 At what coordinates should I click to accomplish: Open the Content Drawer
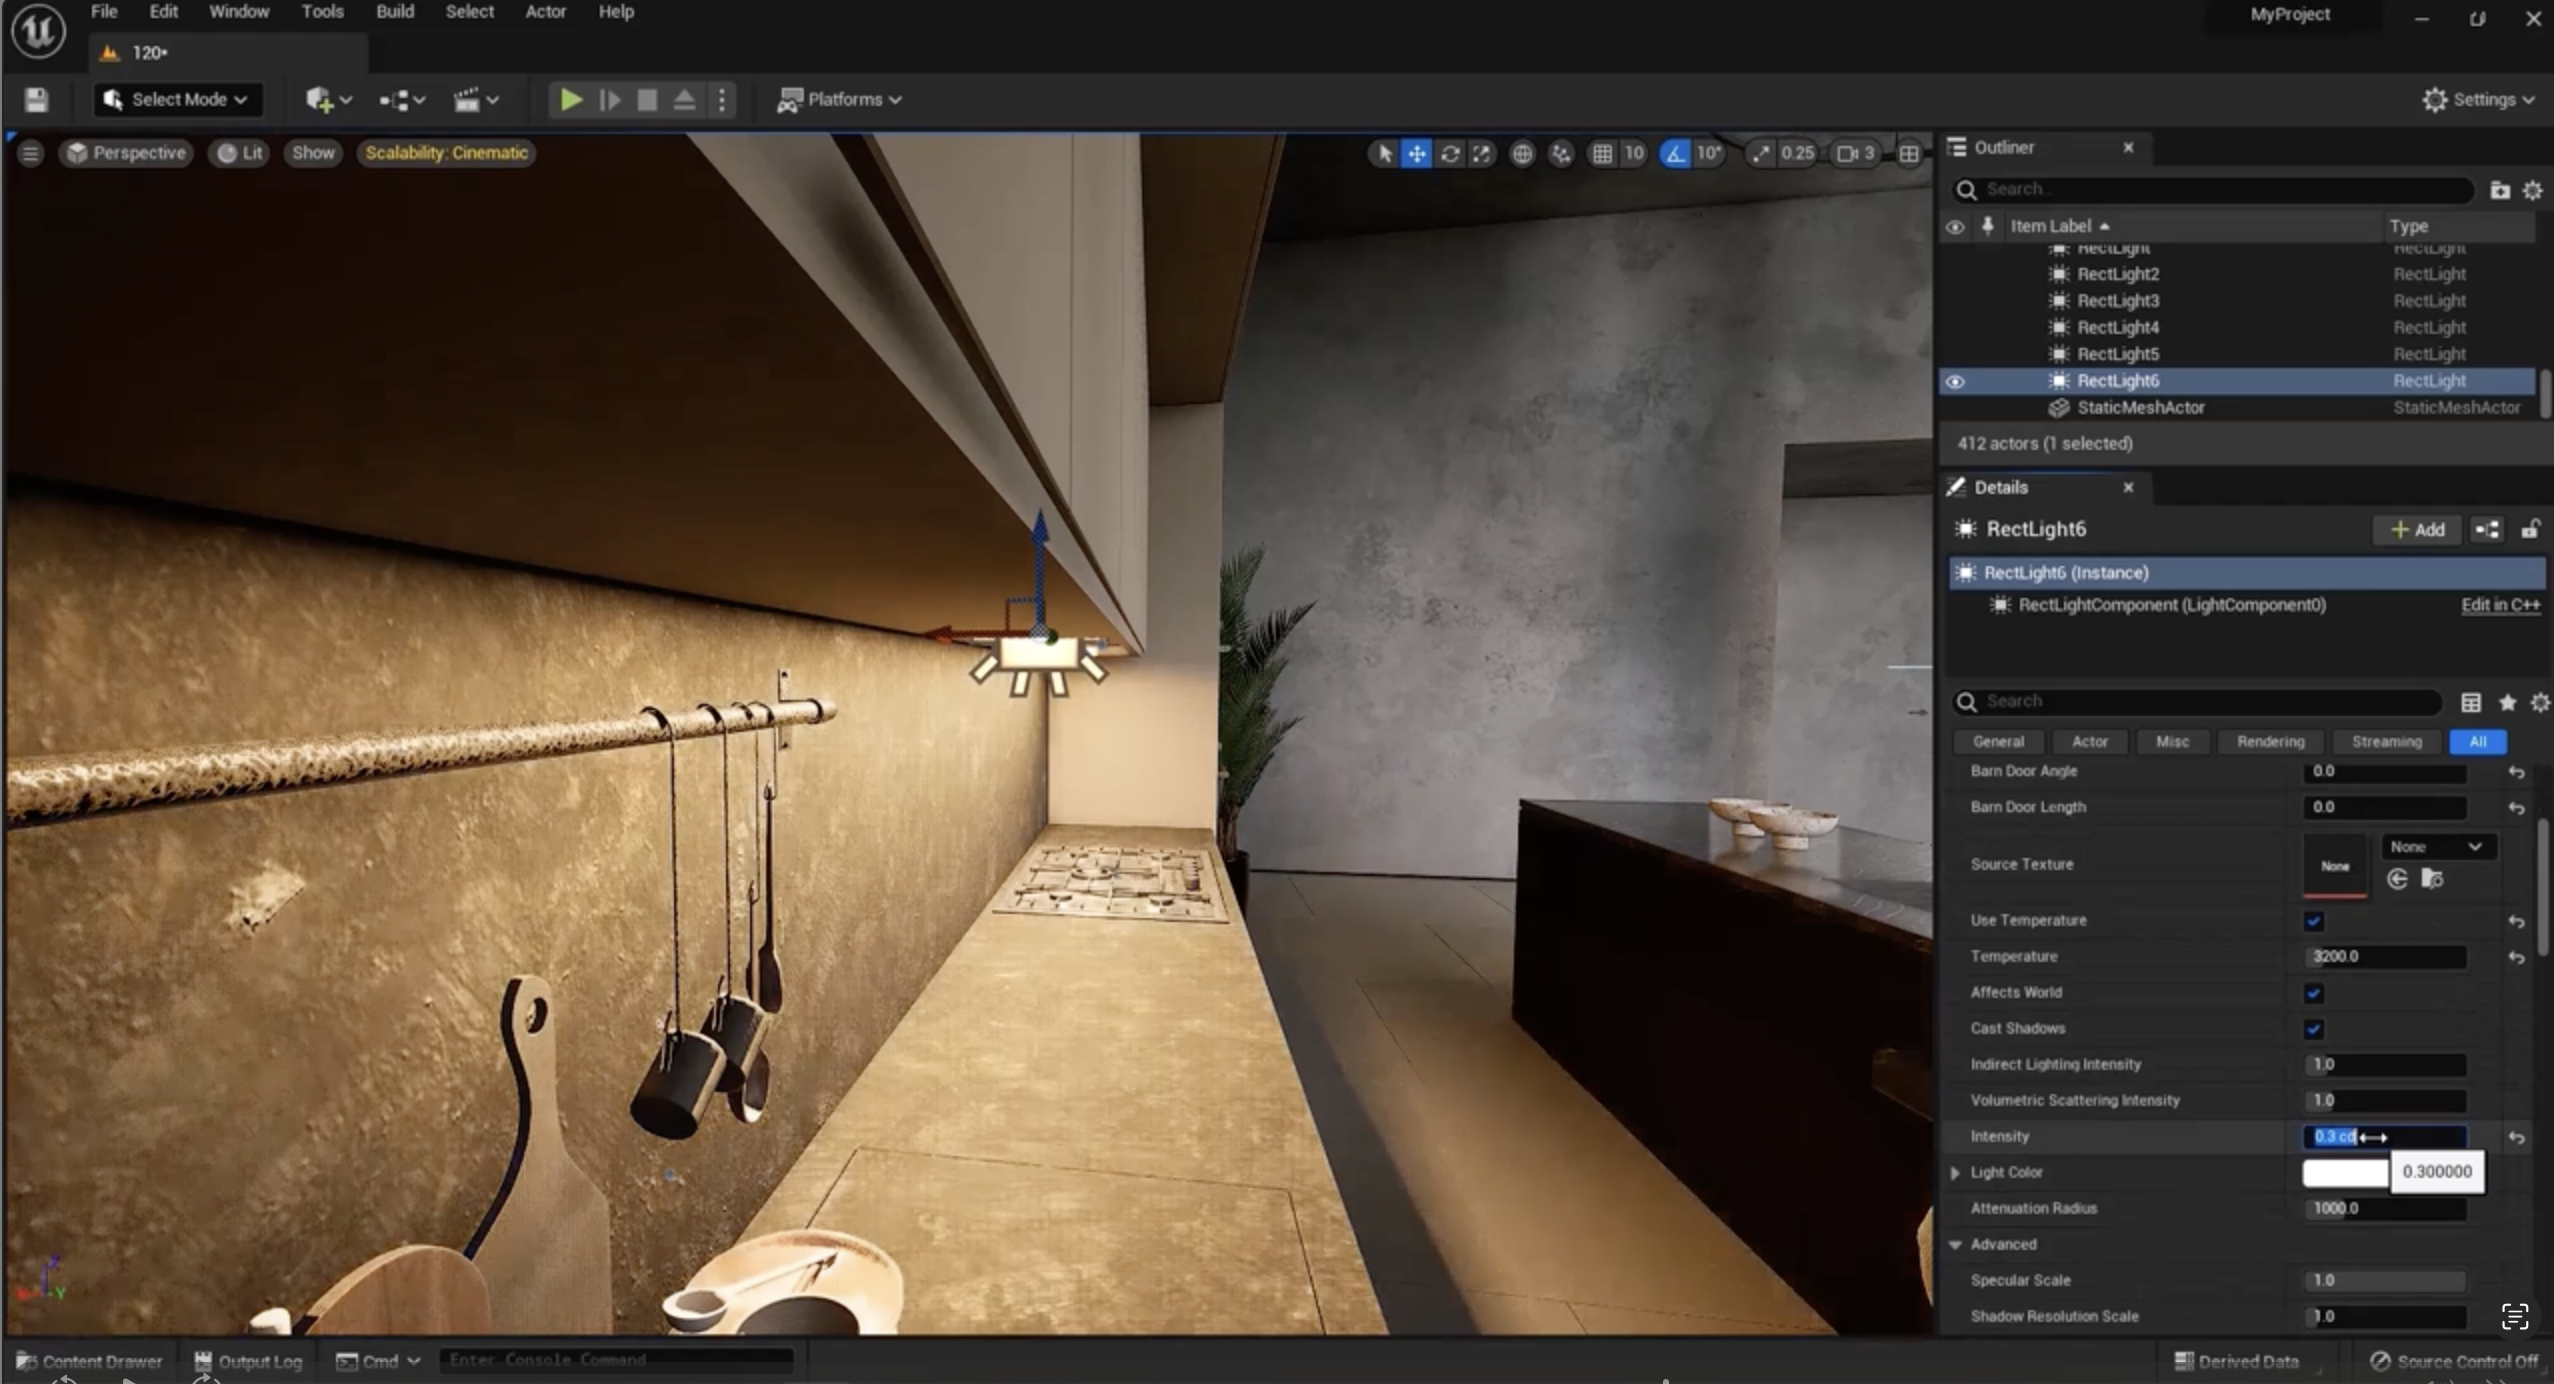click(89, 1361)
